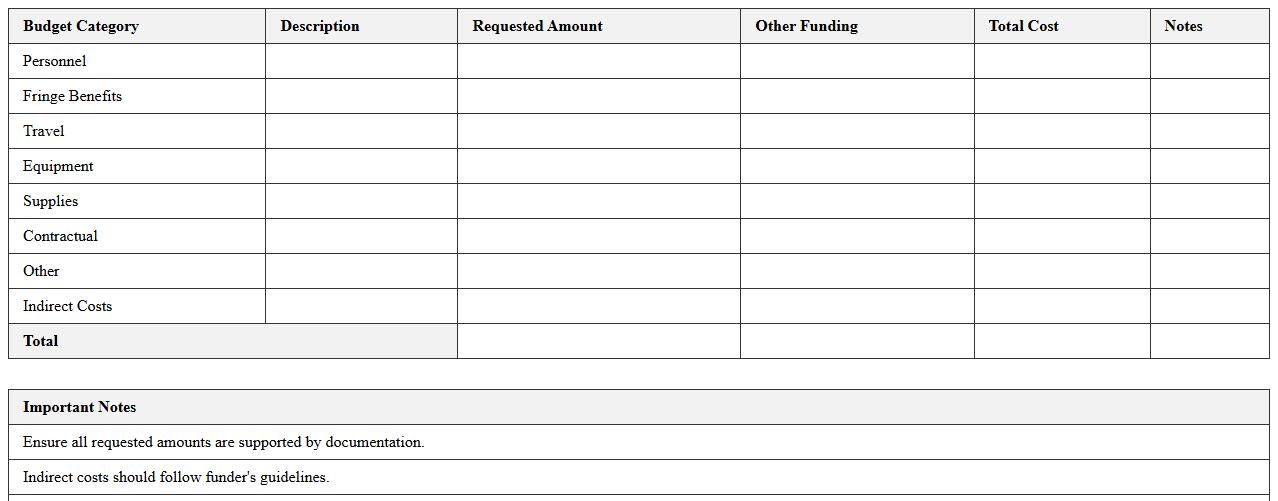The width and height of the screenshot is (1278, 501).
Task: Select the Requested Amount cell for Equipment
Action: [598, 166]
